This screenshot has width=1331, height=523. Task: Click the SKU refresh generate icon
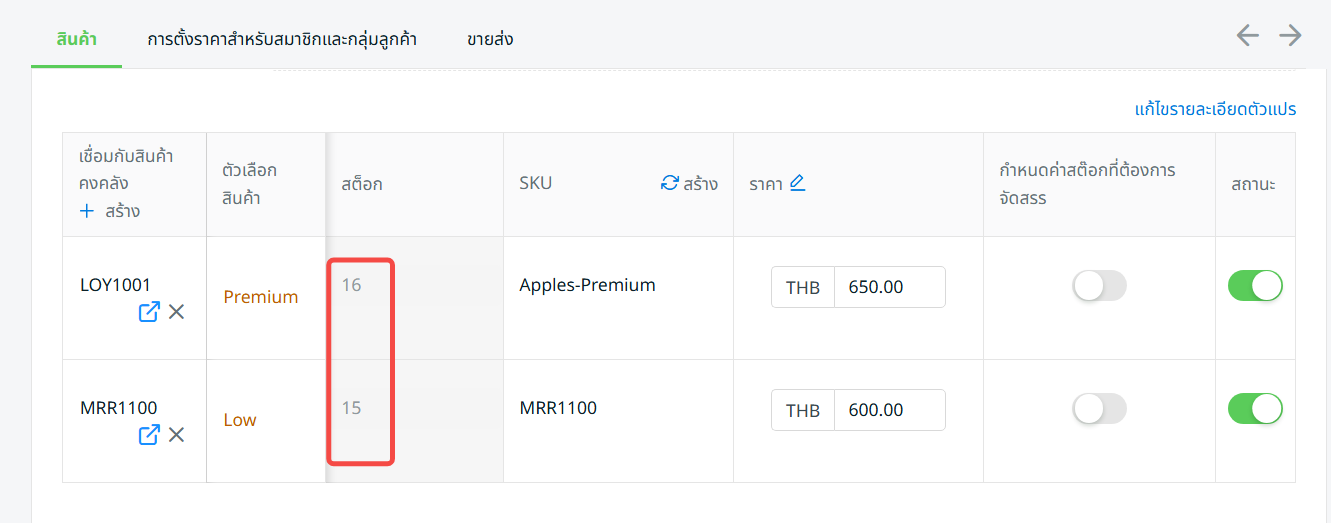pyautogui.click(x=670, y=183)
